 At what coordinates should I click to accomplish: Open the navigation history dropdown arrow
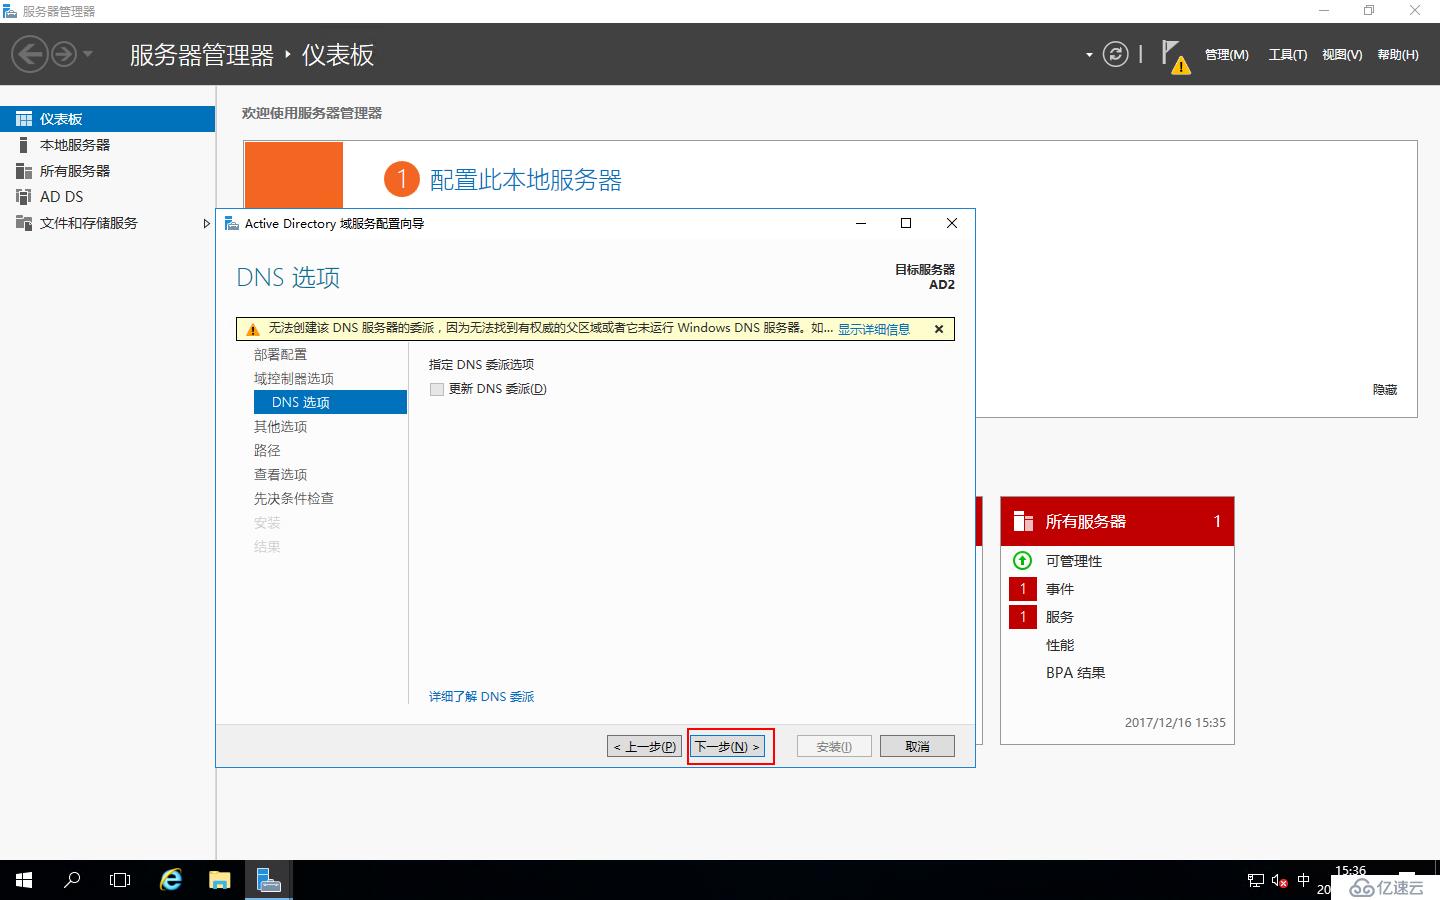click(88, 54)
